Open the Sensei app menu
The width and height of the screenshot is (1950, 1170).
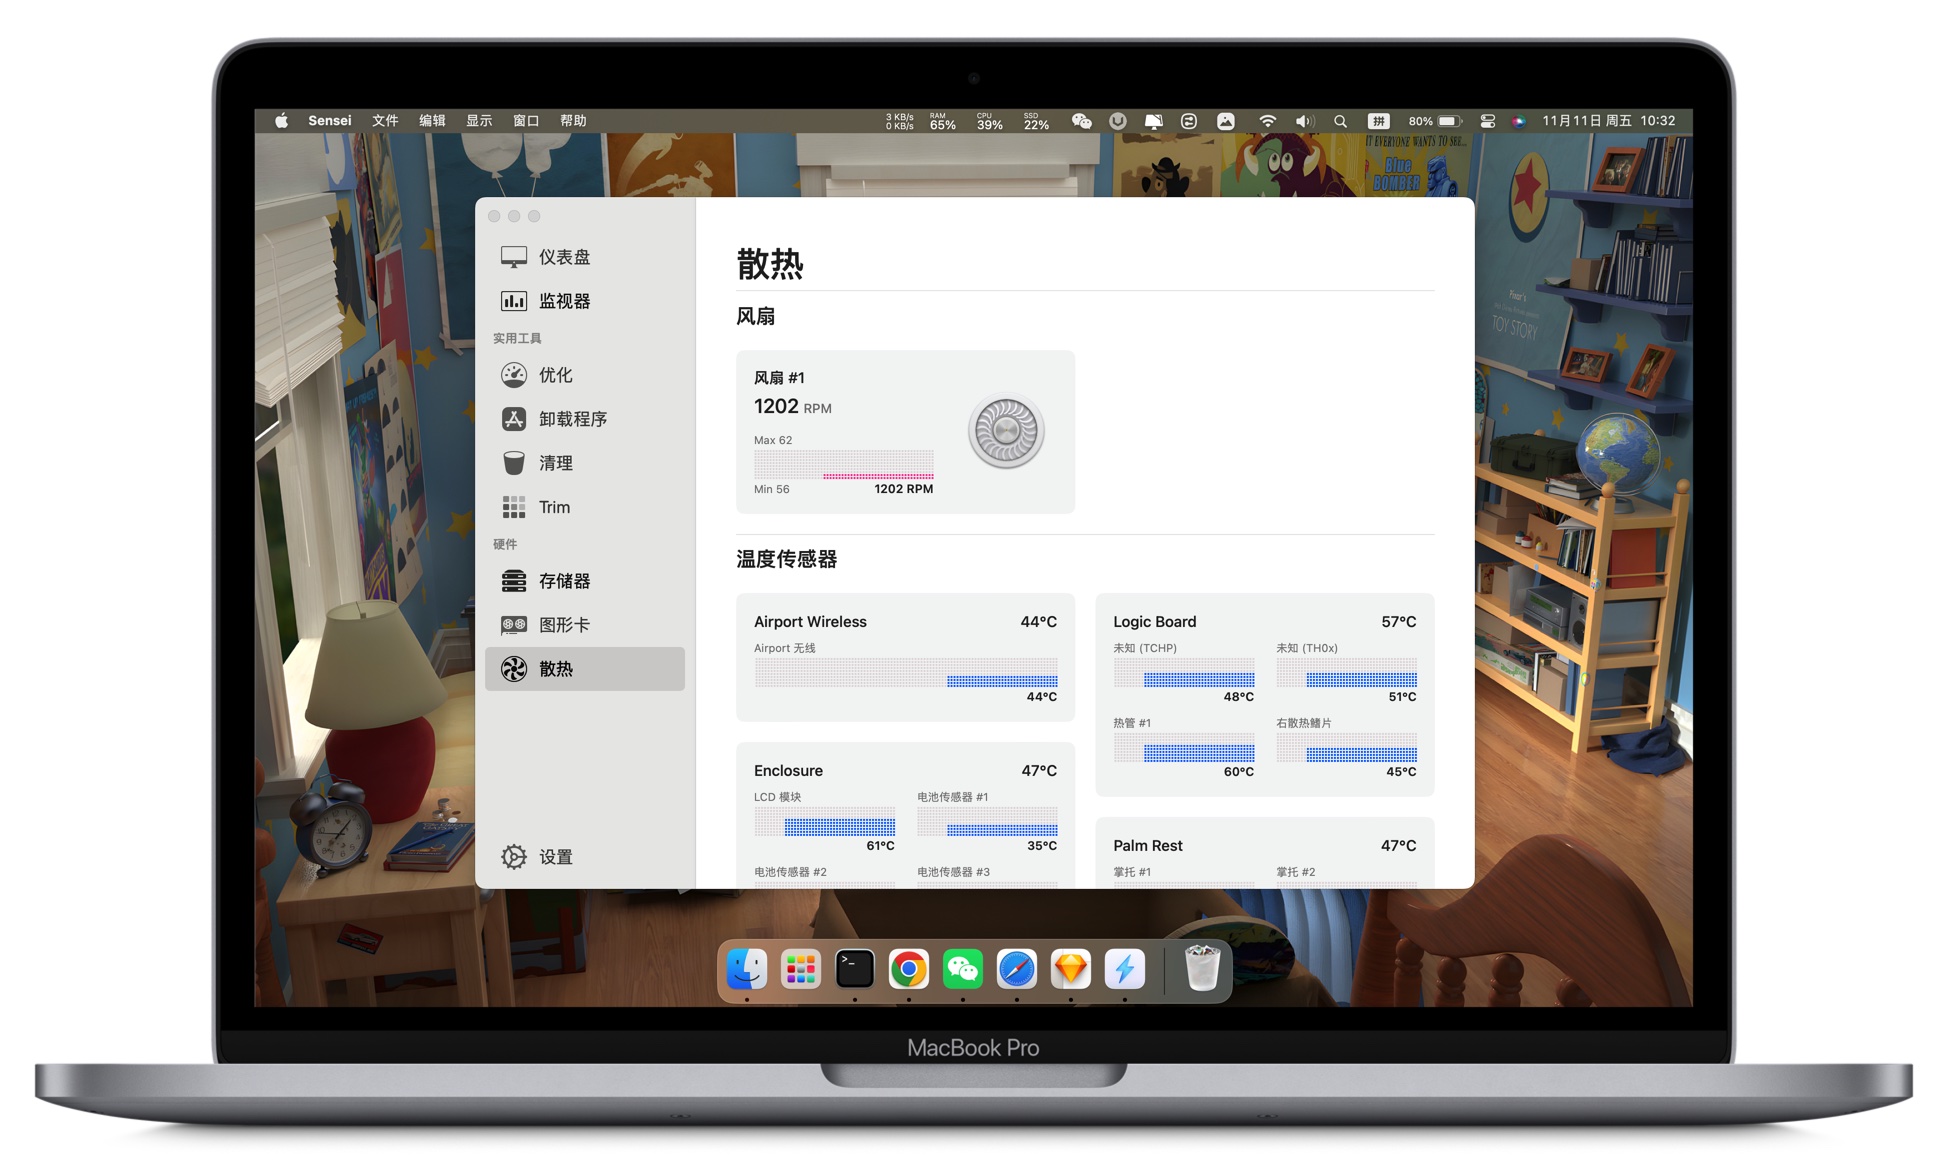329,121
